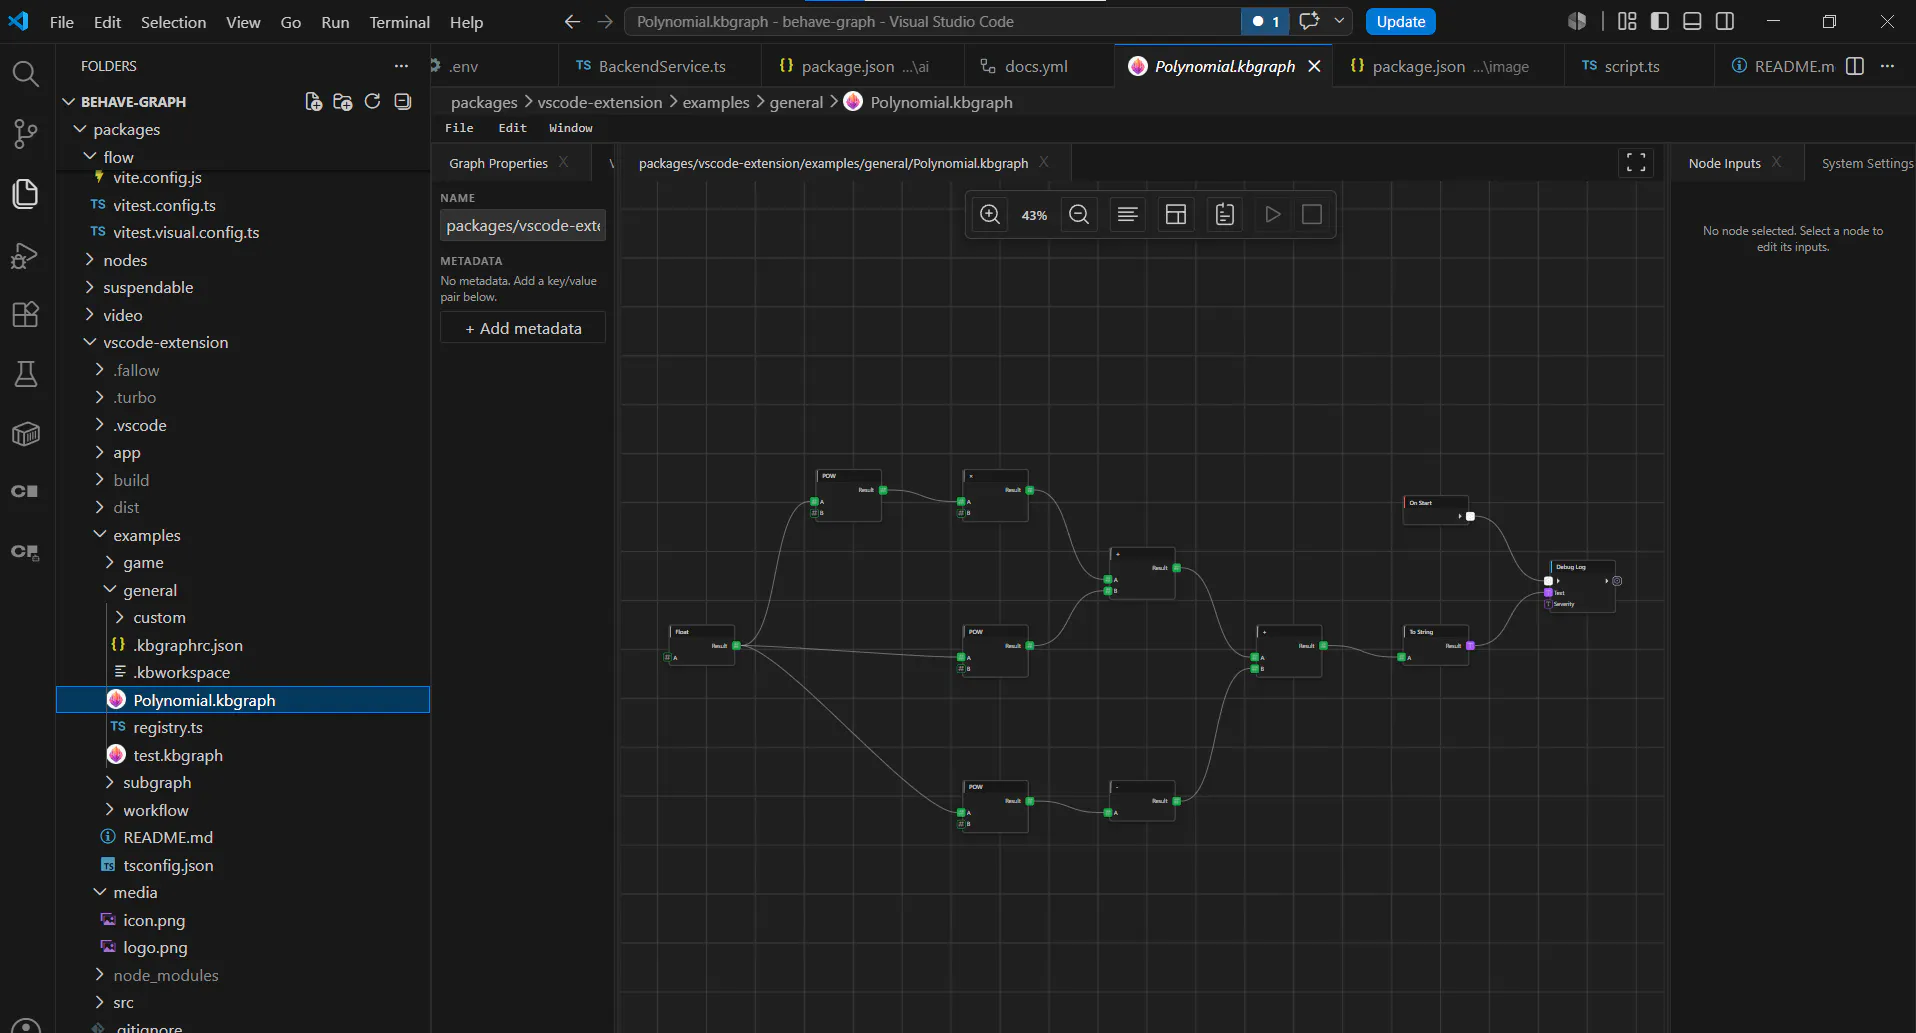Click the Update button

point(1400,21)
